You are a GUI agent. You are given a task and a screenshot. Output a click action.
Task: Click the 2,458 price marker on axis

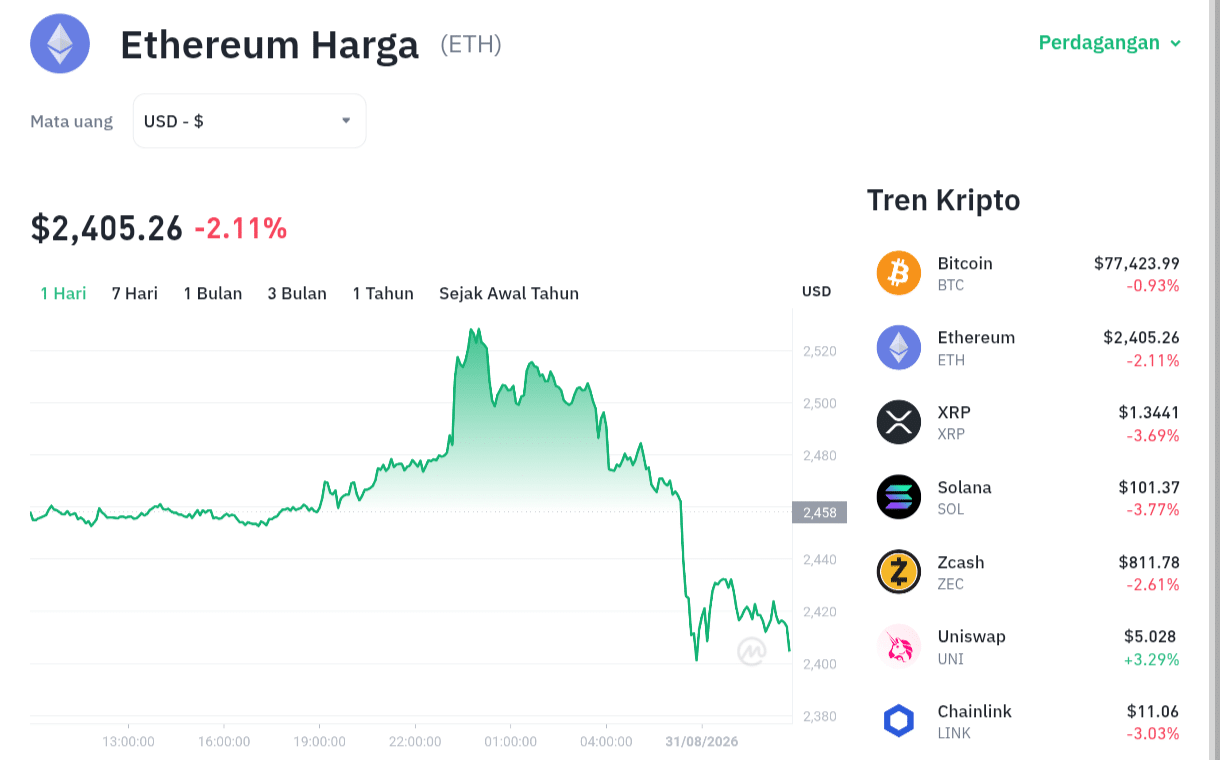click(819, 512)
